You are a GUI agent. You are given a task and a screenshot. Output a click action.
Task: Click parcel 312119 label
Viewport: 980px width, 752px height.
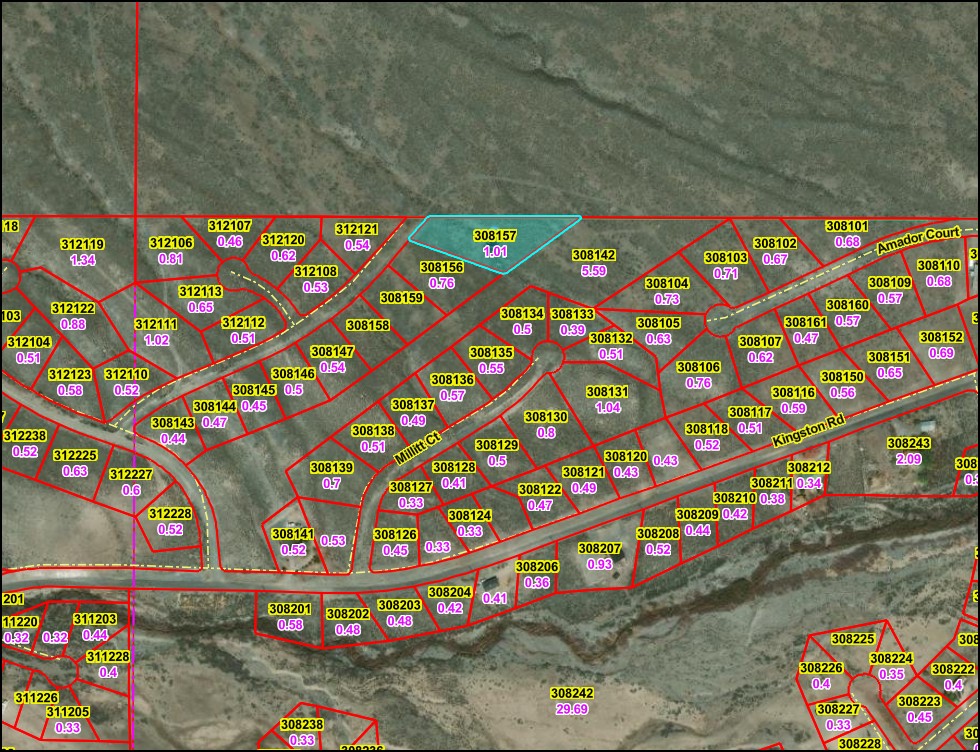point(82,244)
